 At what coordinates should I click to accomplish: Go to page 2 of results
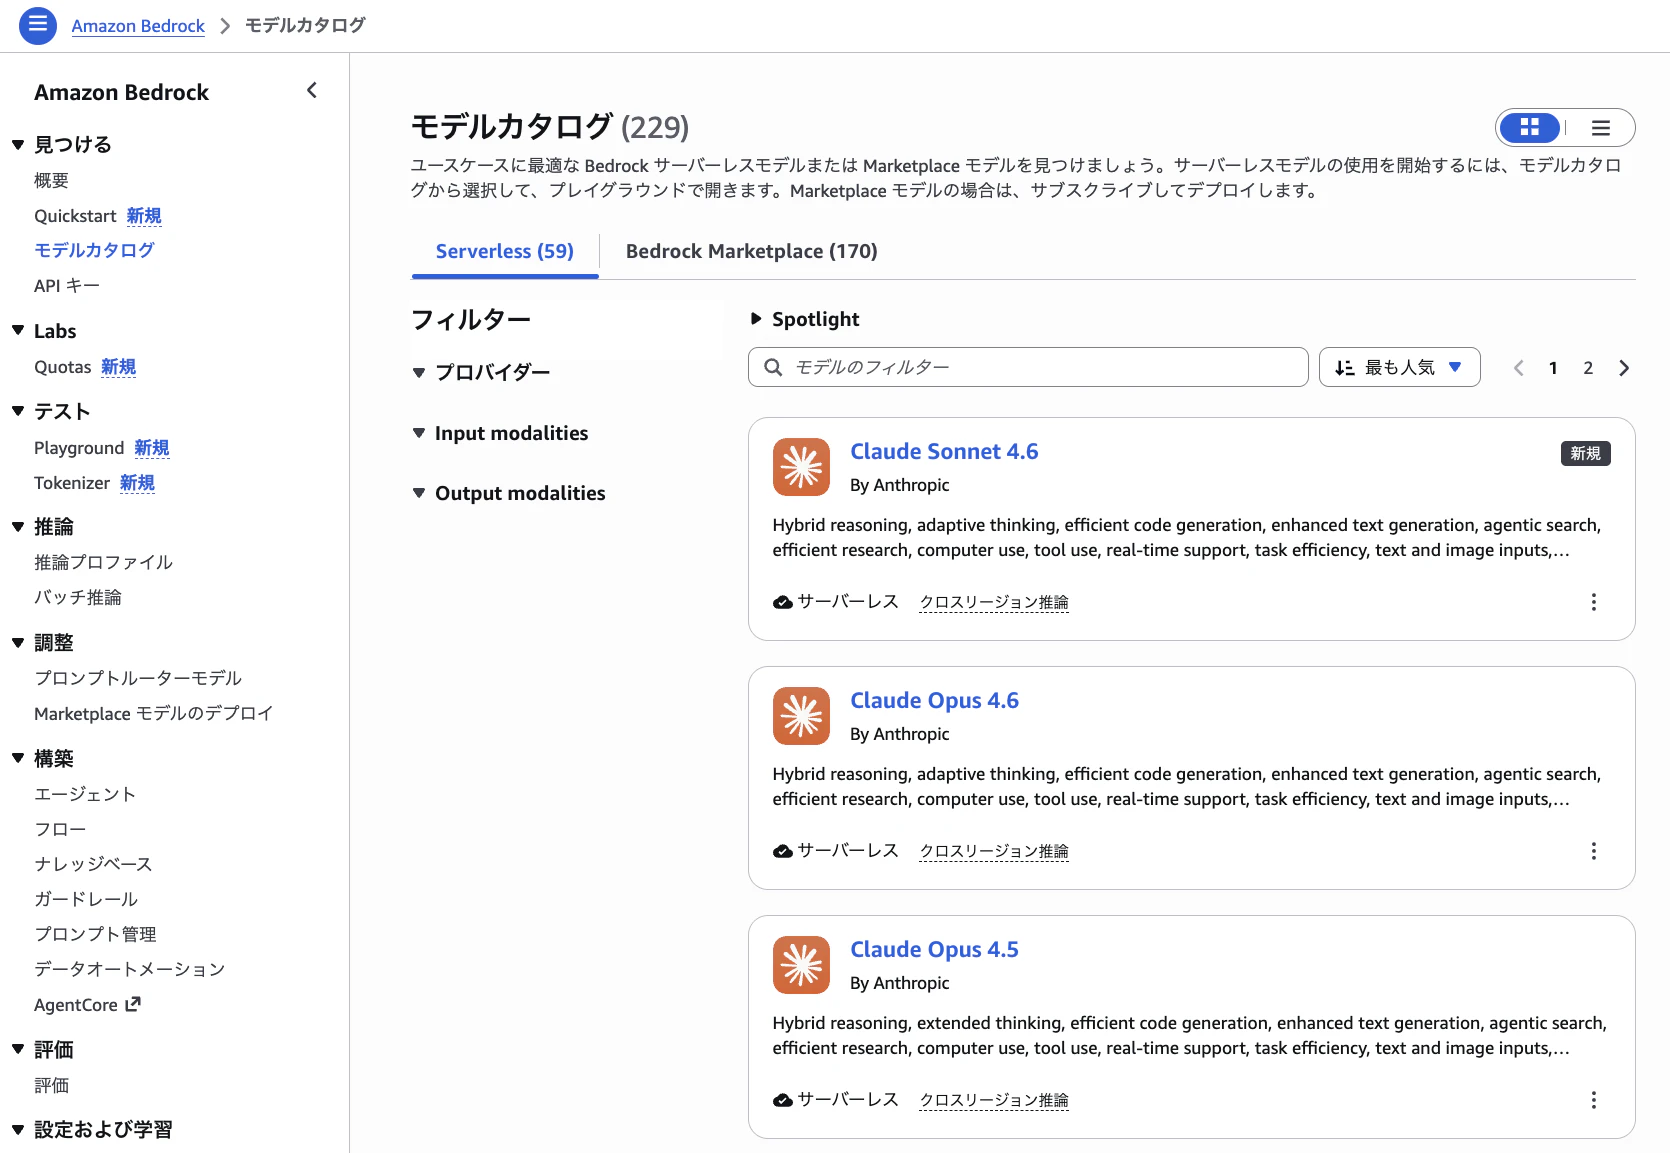[1588, 368]
